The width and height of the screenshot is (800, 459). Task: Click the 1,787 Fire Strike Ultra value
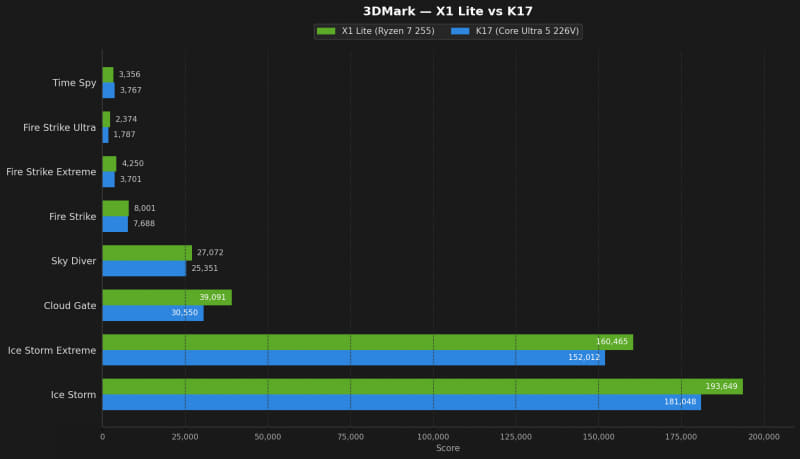coord(124,135)
